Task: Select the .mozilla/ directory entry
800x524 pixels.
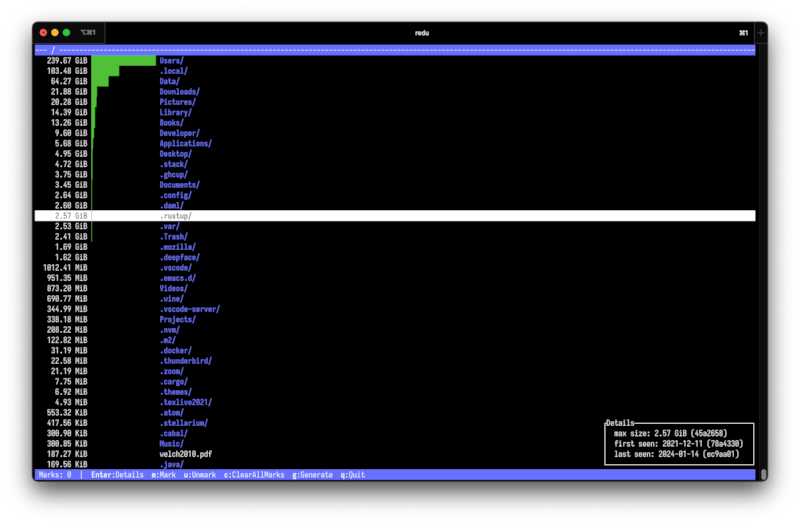Action: [178, 247]
